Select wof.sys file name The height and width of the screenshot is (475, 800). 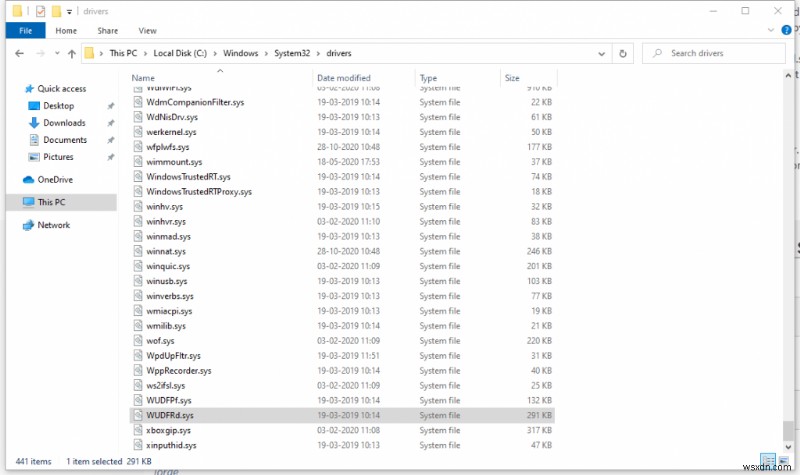click(160, 341)
